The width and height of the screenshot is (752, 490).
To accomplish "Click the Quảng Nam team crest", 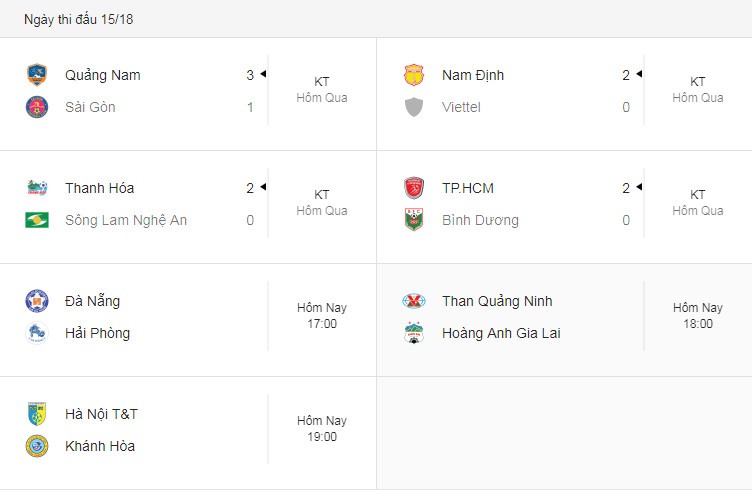I will point(37,75).
